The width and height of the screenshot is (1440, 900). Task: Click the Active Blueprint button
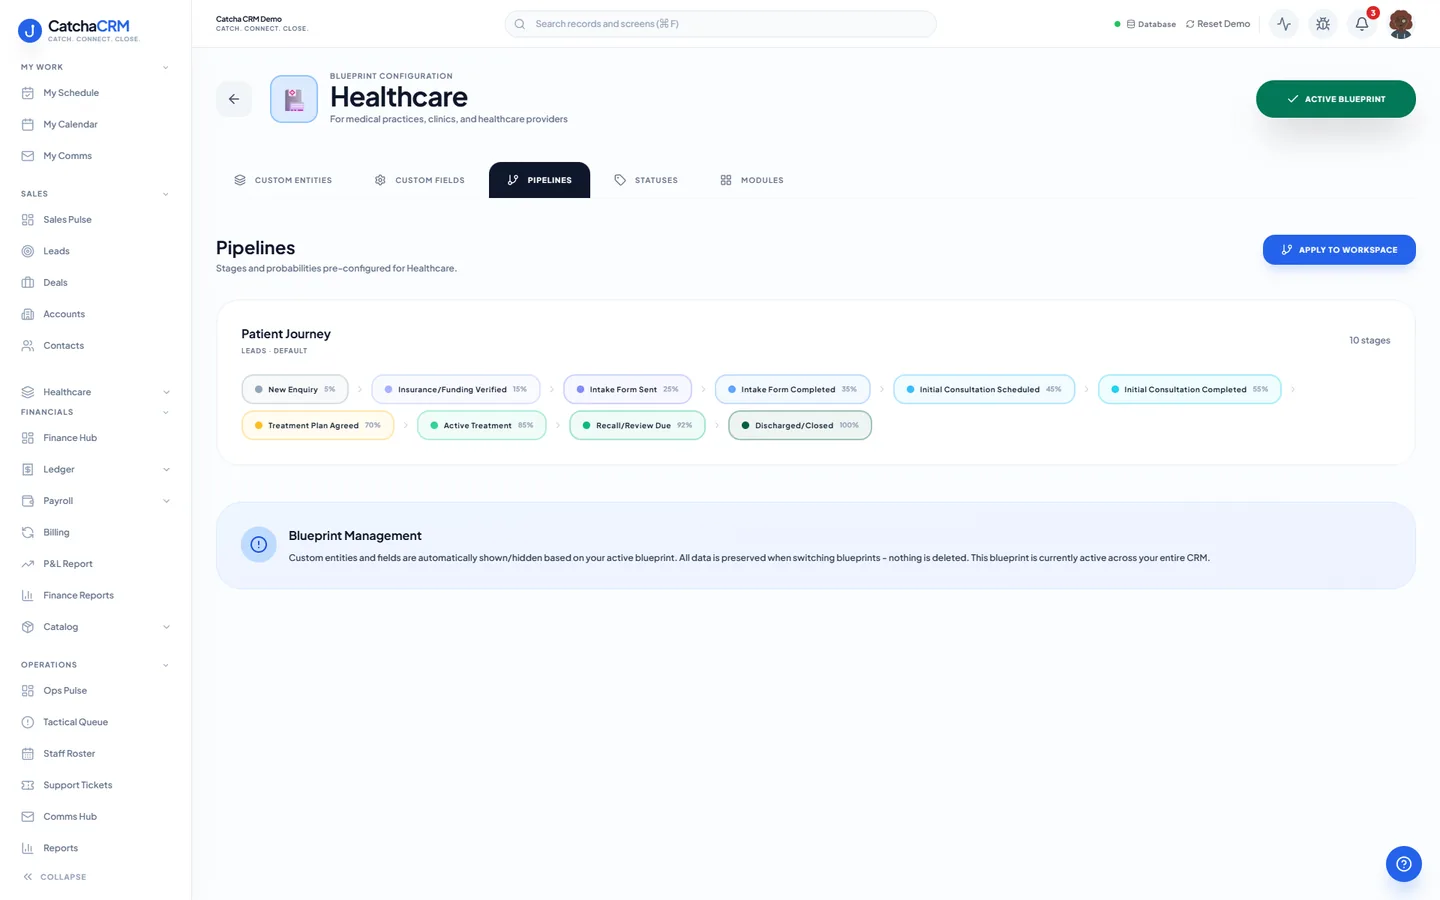1336,99
